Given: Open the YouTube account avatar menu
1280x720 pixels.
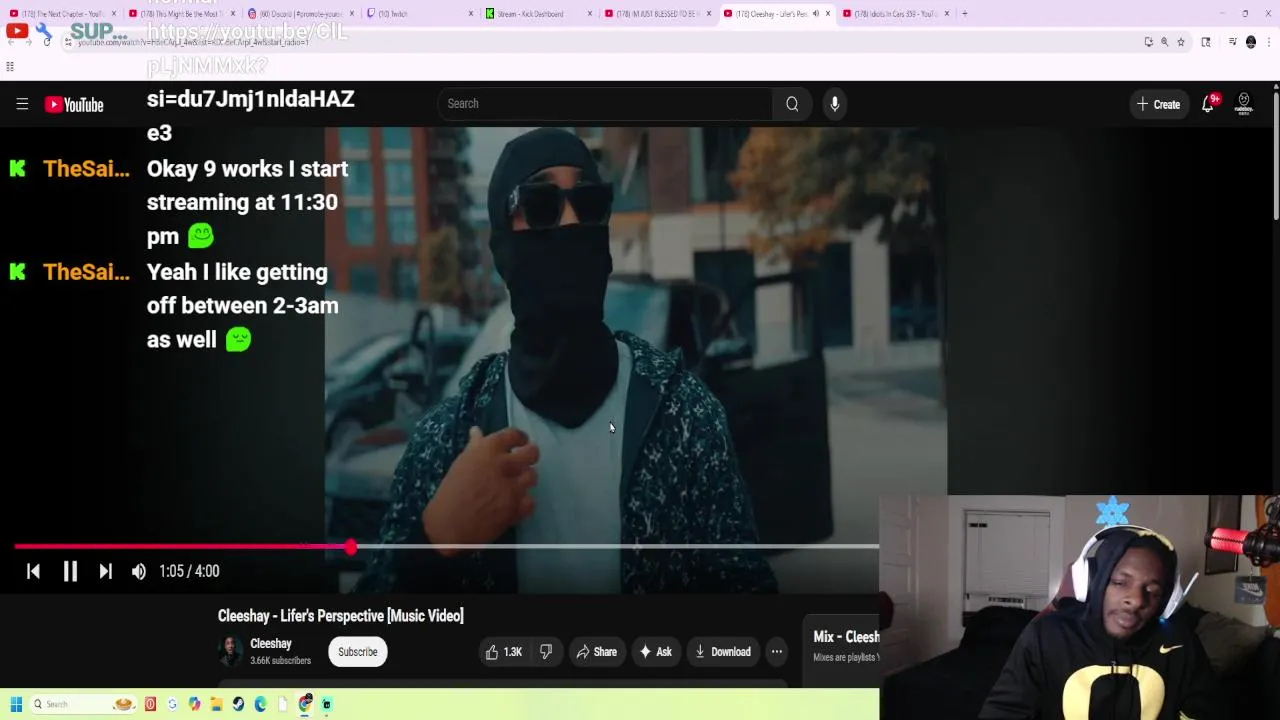Looking at the screenshot, I should pos(1244,104).
